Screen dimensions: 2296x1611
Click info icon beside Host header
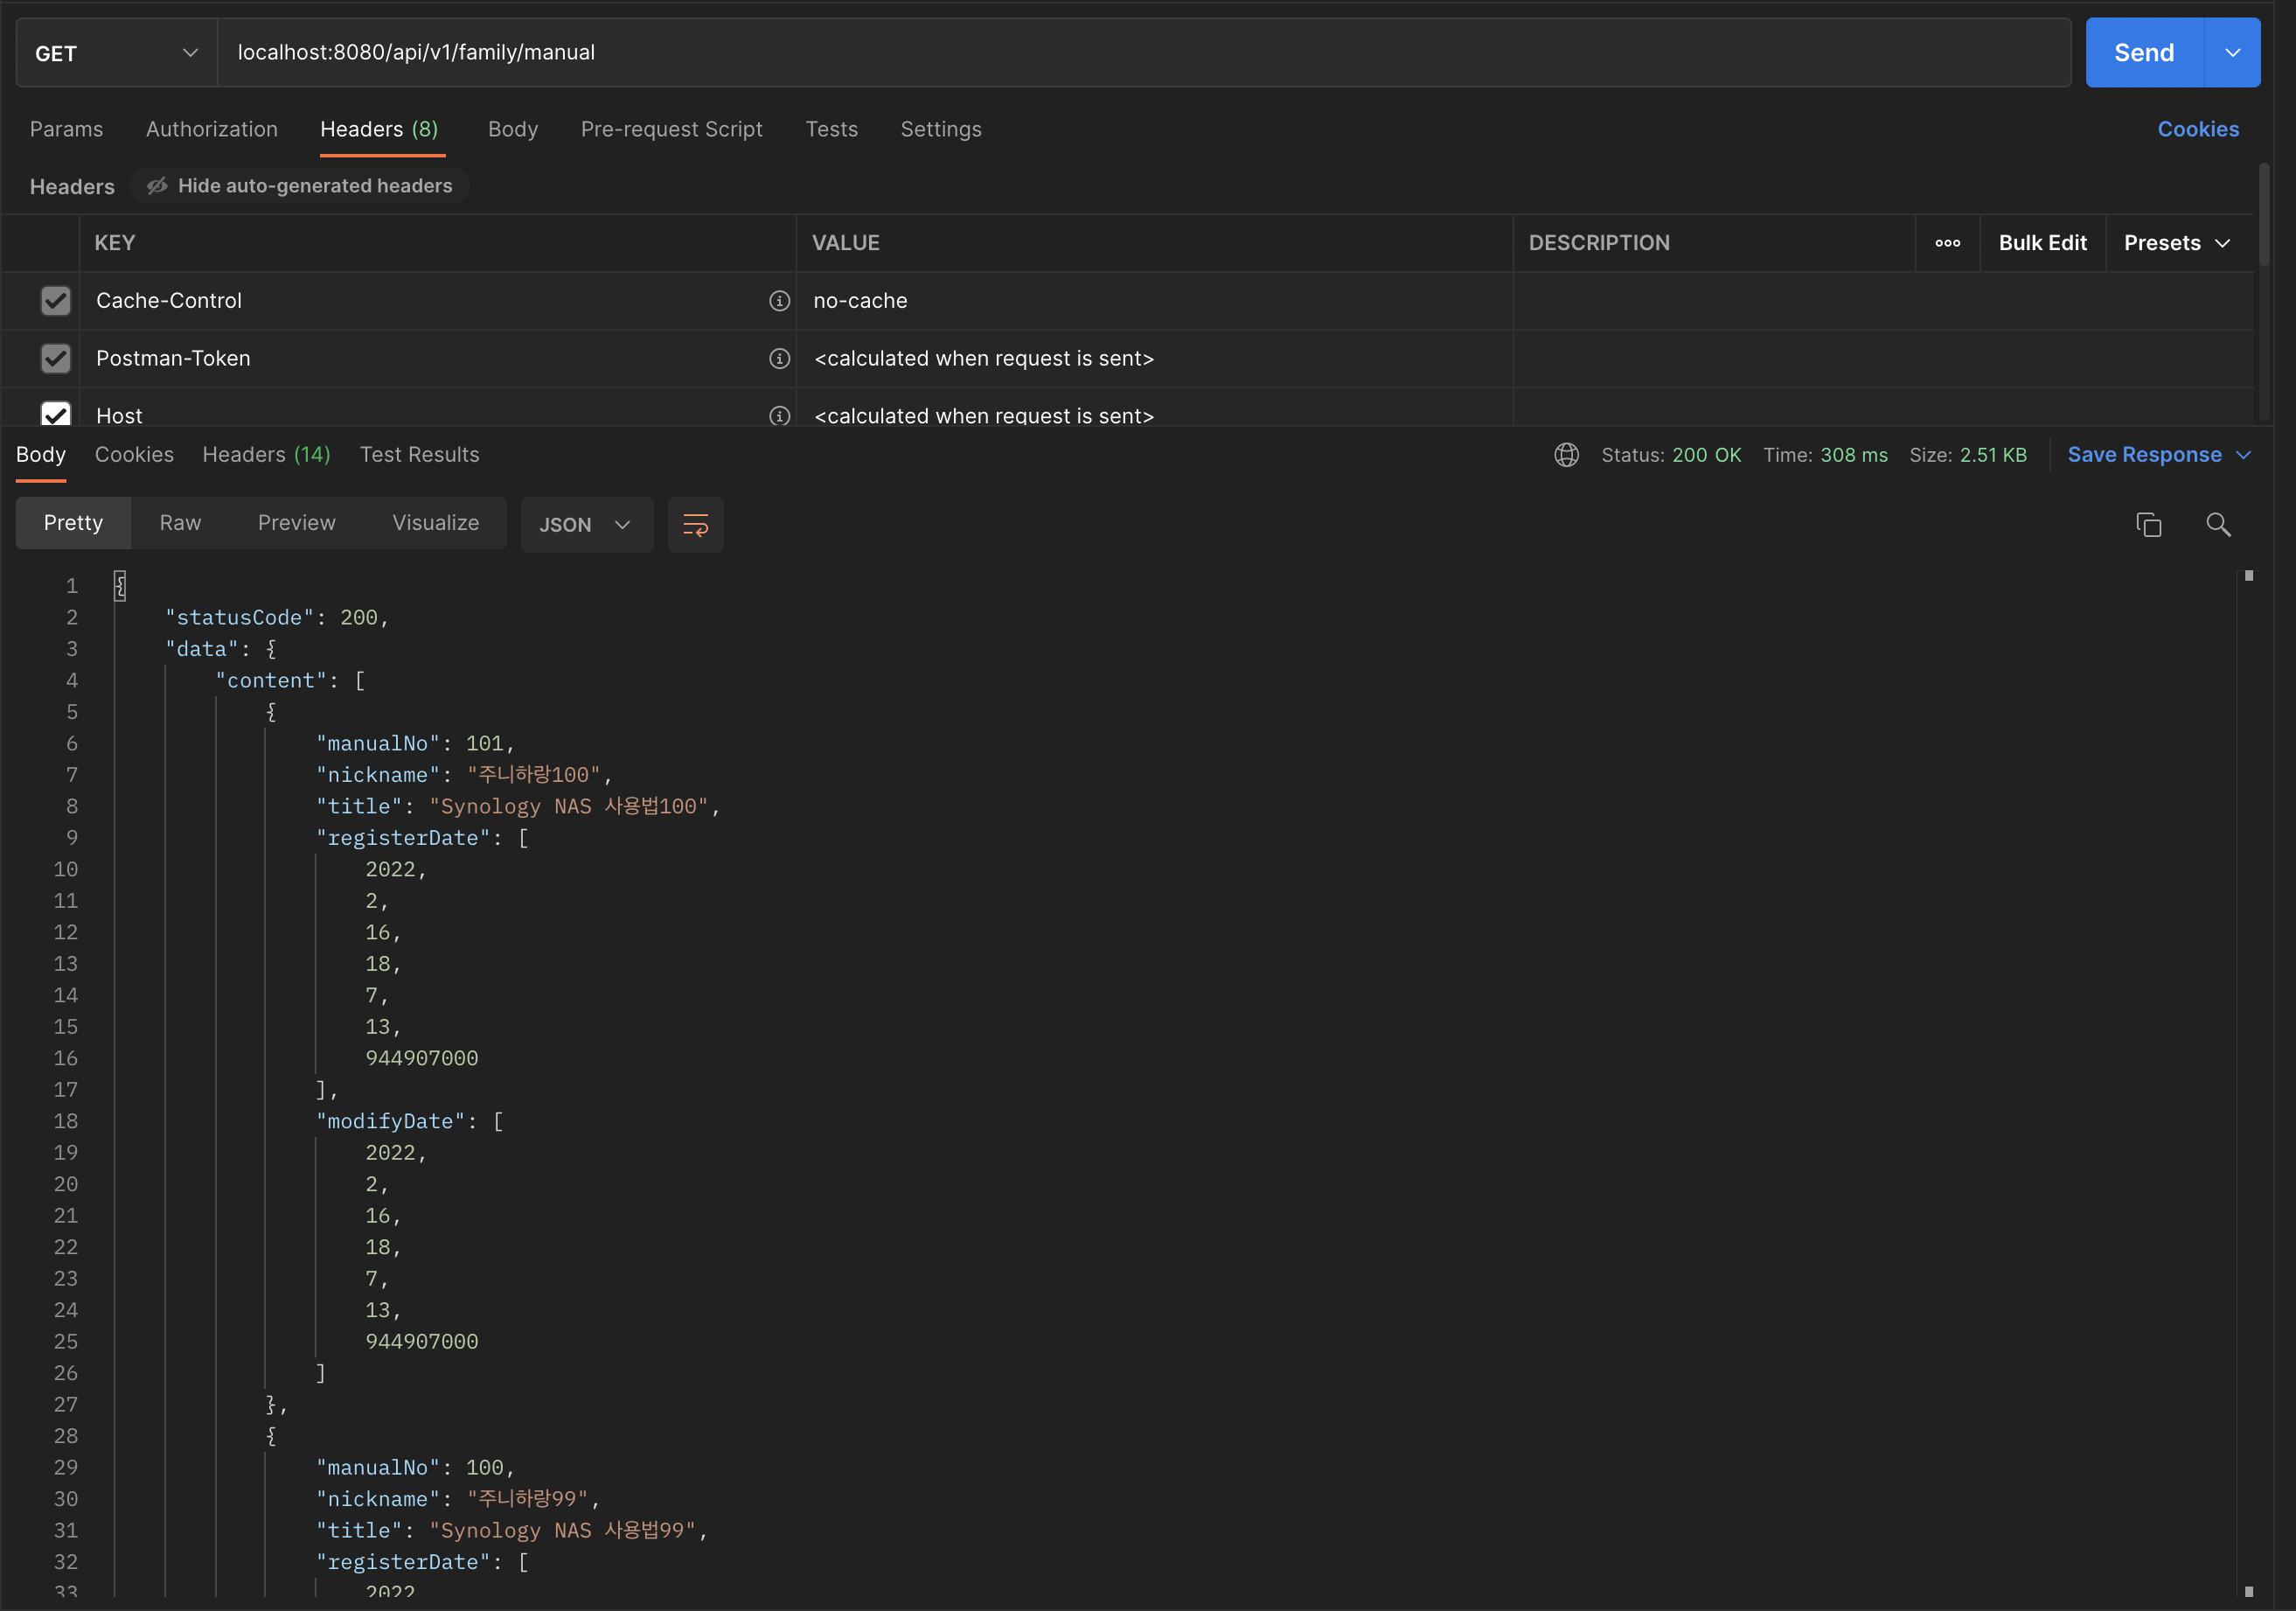click(779, 415)
